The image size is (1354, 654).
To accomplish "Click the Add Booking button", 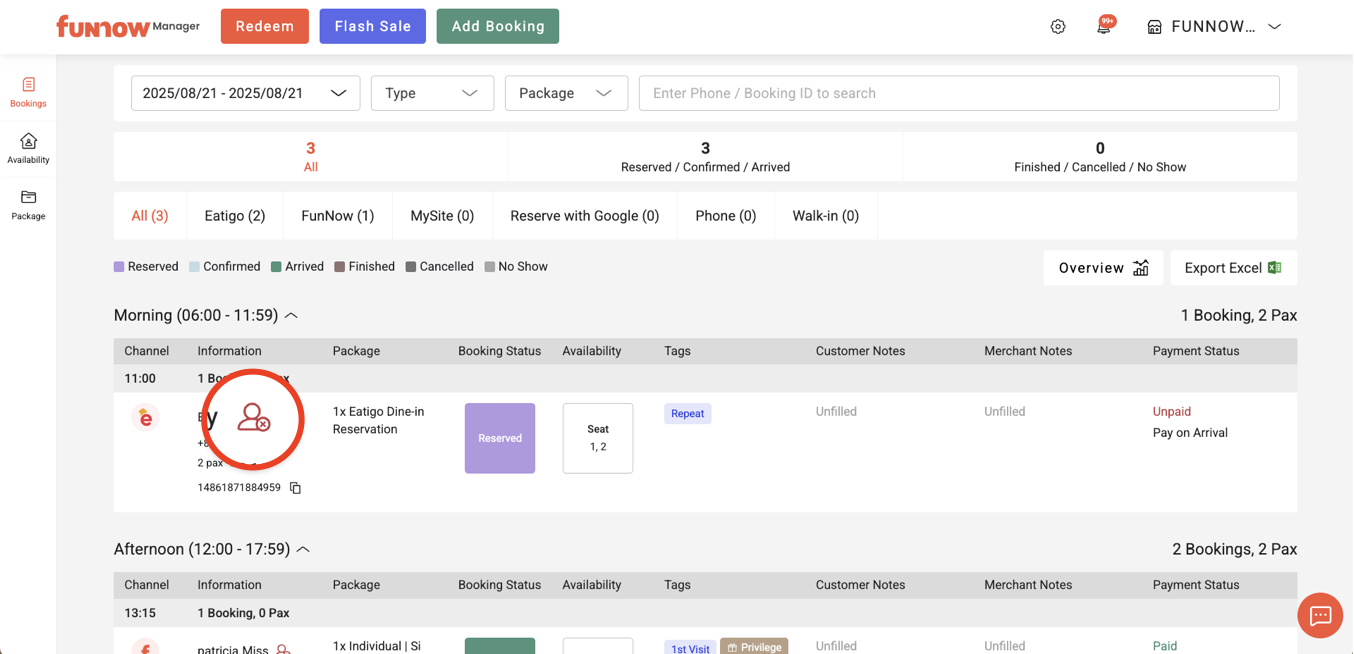I will tap(498, 26).
